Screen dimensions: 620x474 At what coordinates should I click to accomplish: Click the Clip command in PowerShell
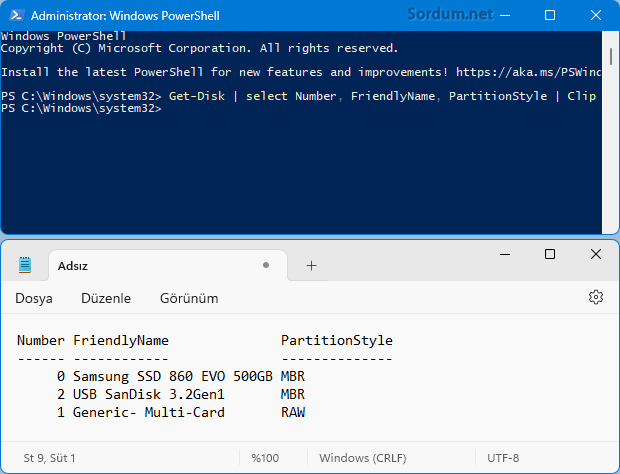(x=581, y=96)
